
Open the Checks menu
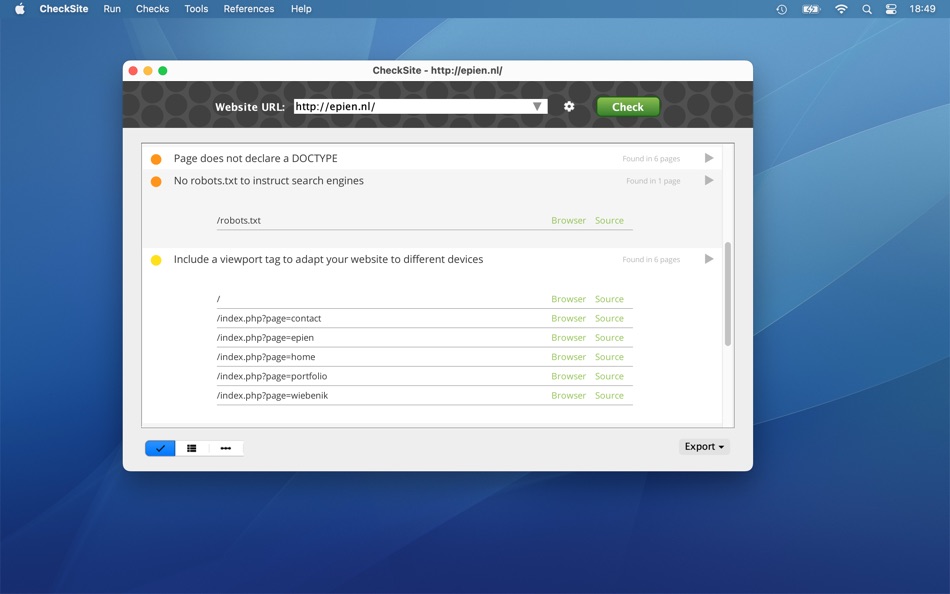tap(152, 9)
